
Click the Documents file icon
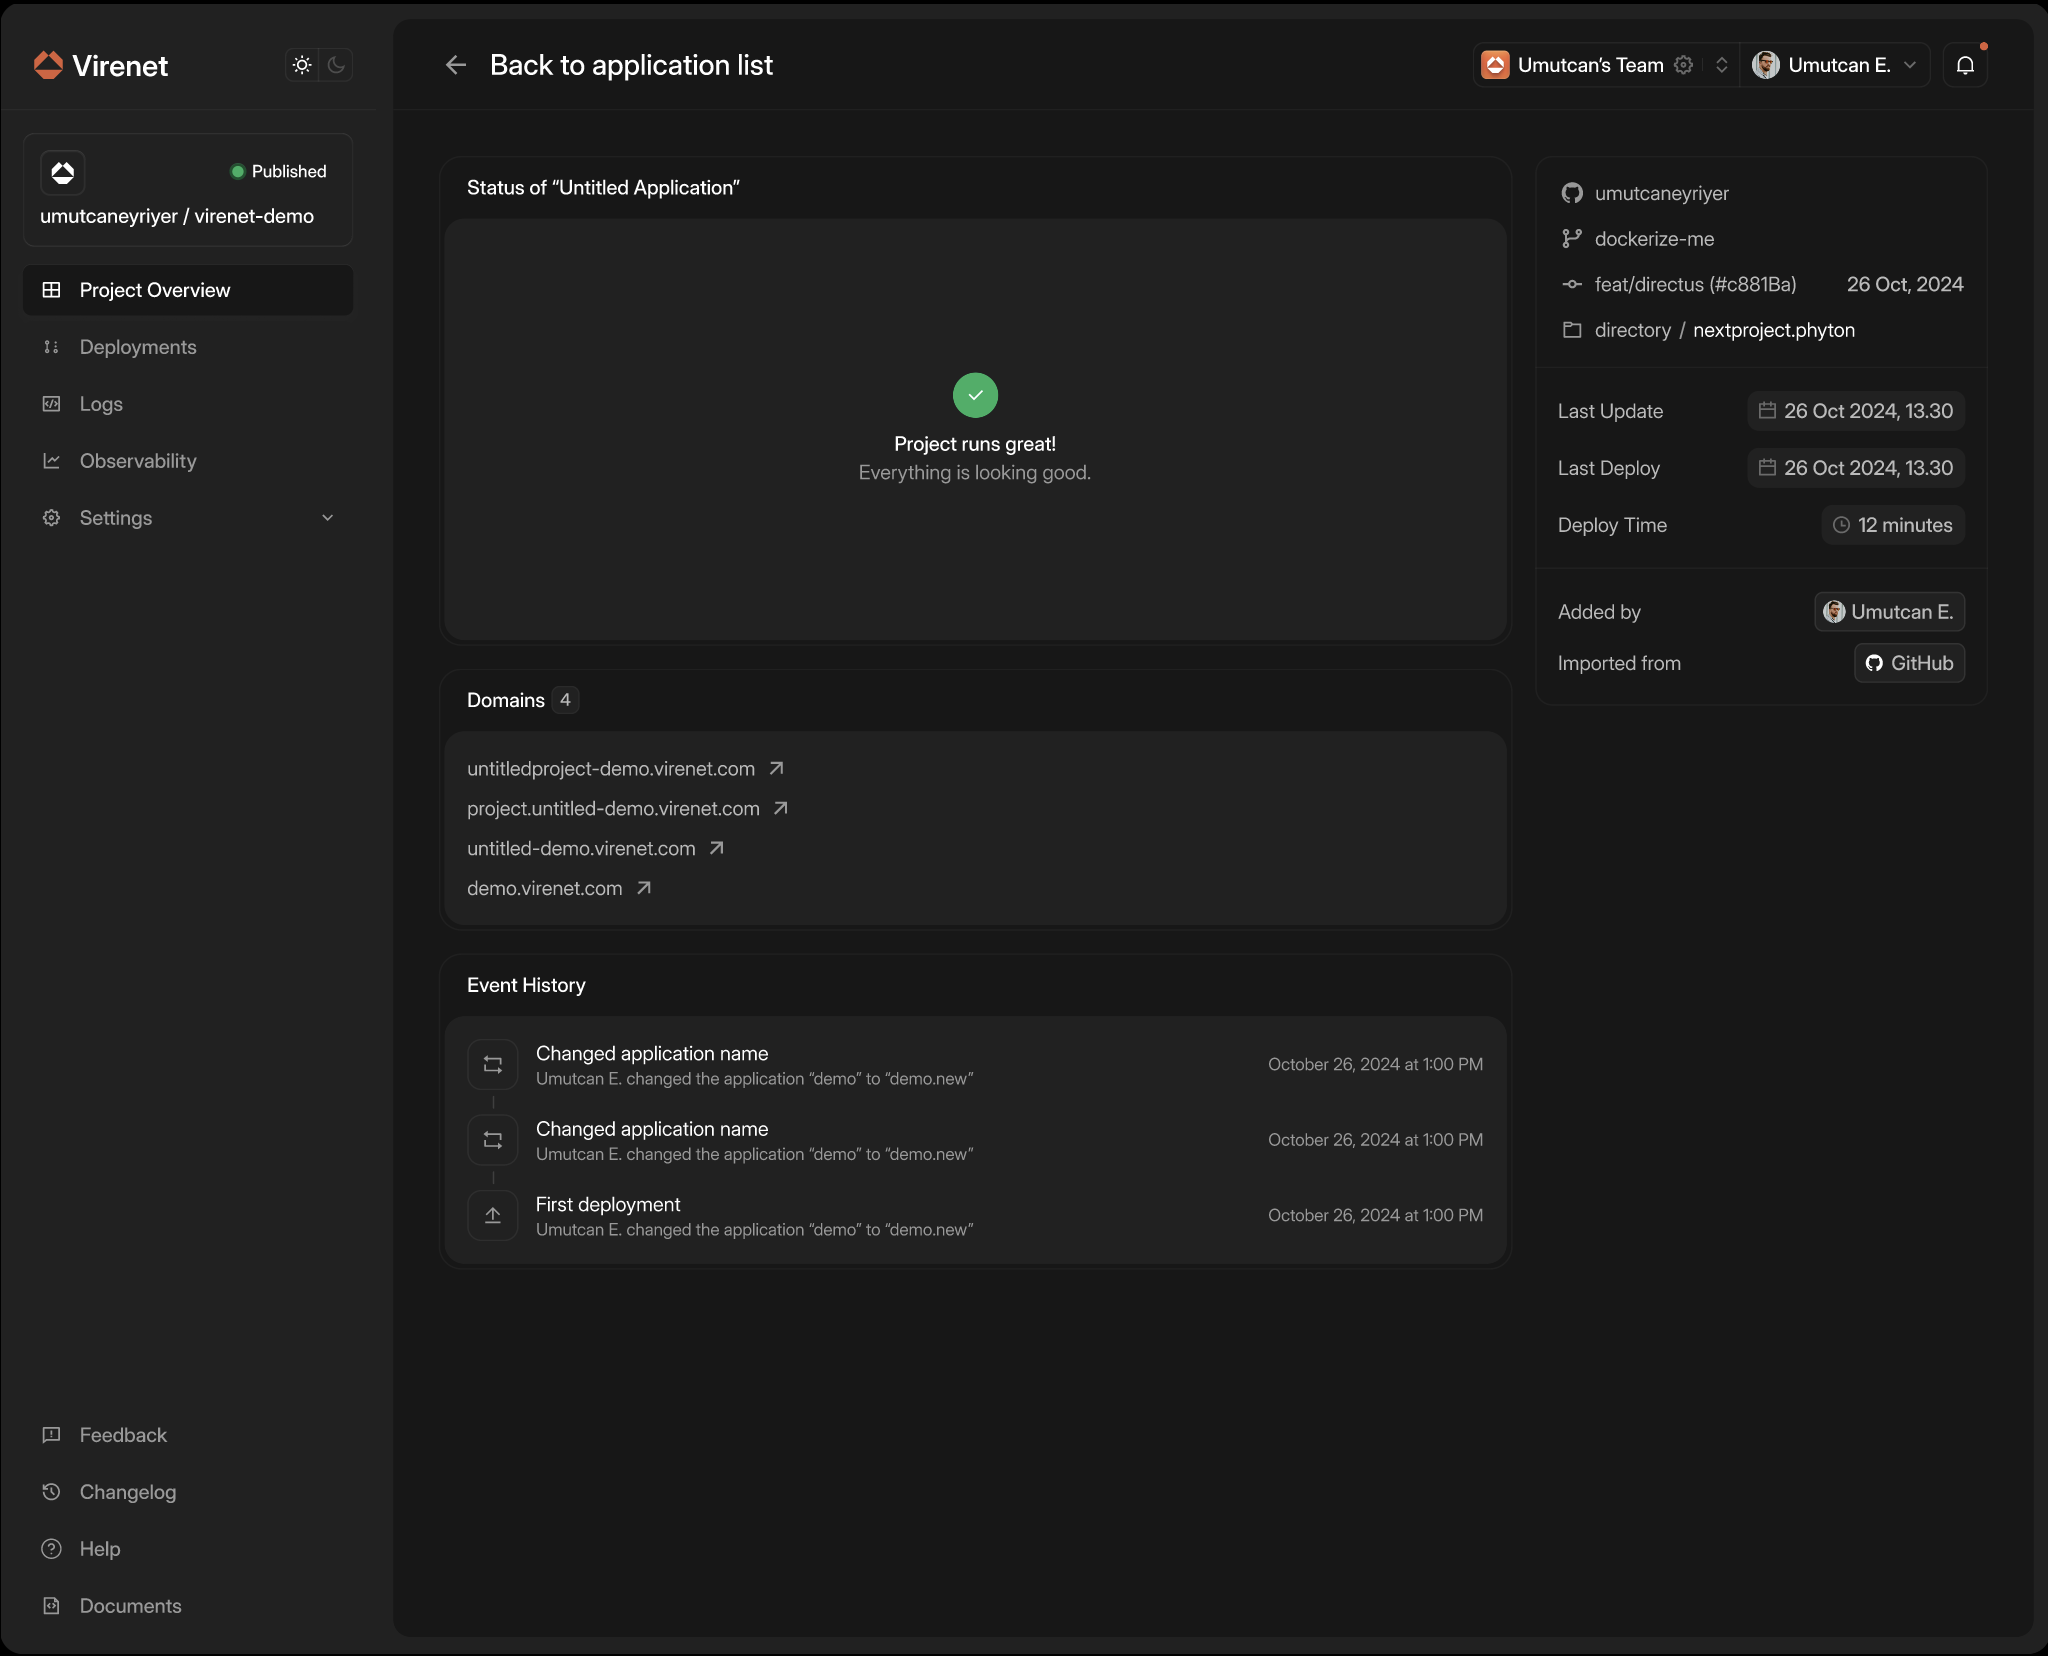click(51, 1606)
